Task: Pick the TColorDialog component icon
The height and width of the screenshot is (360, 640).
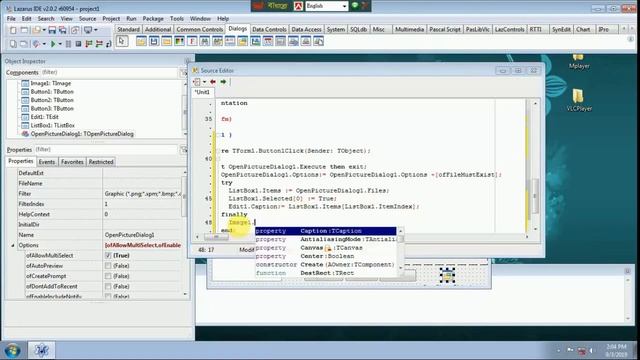Action: tap(179, 41)
